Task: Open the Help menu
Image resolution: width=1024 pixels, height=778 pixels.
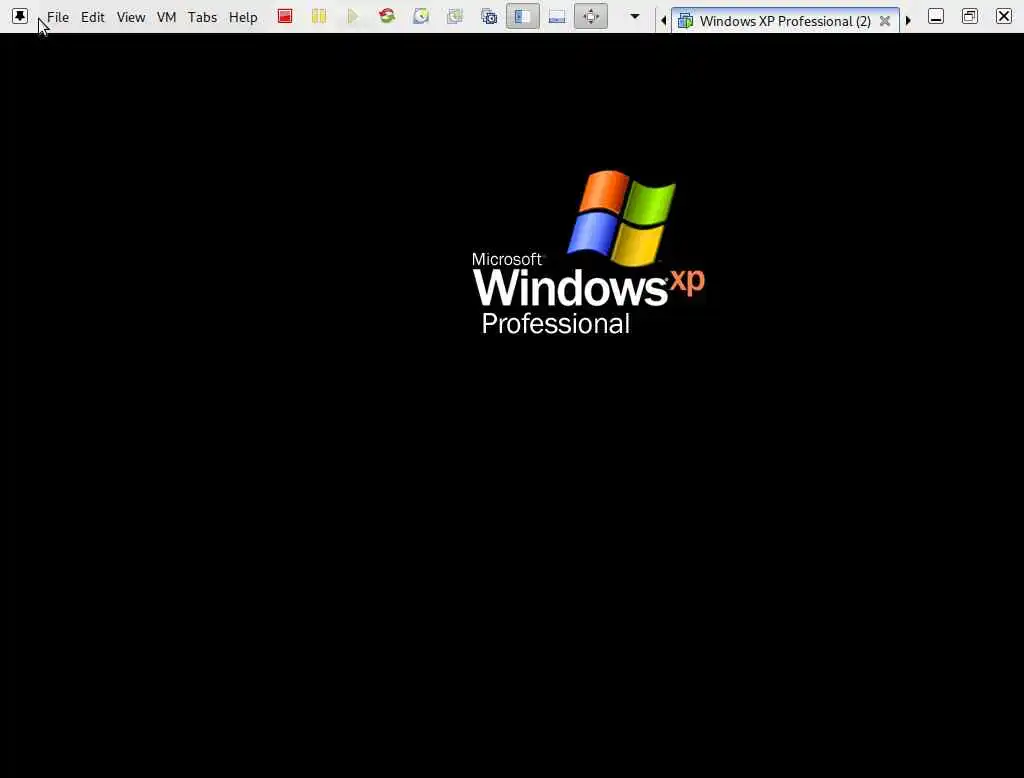Action: coord(243,17)
